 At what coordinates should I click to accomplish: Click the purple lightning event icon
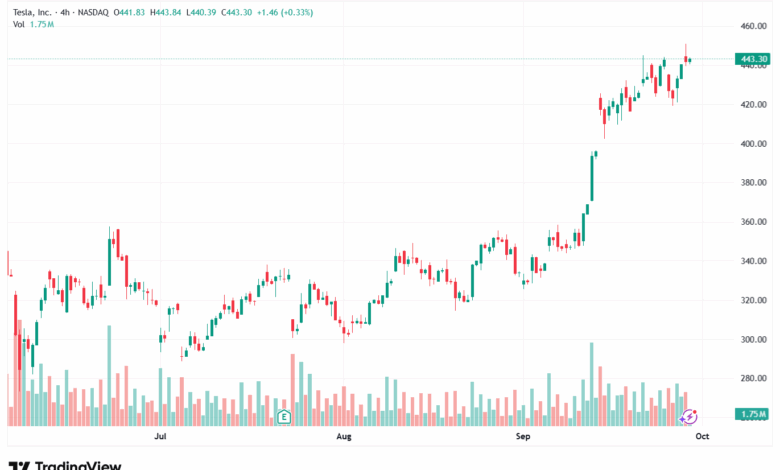click(688, 415)
